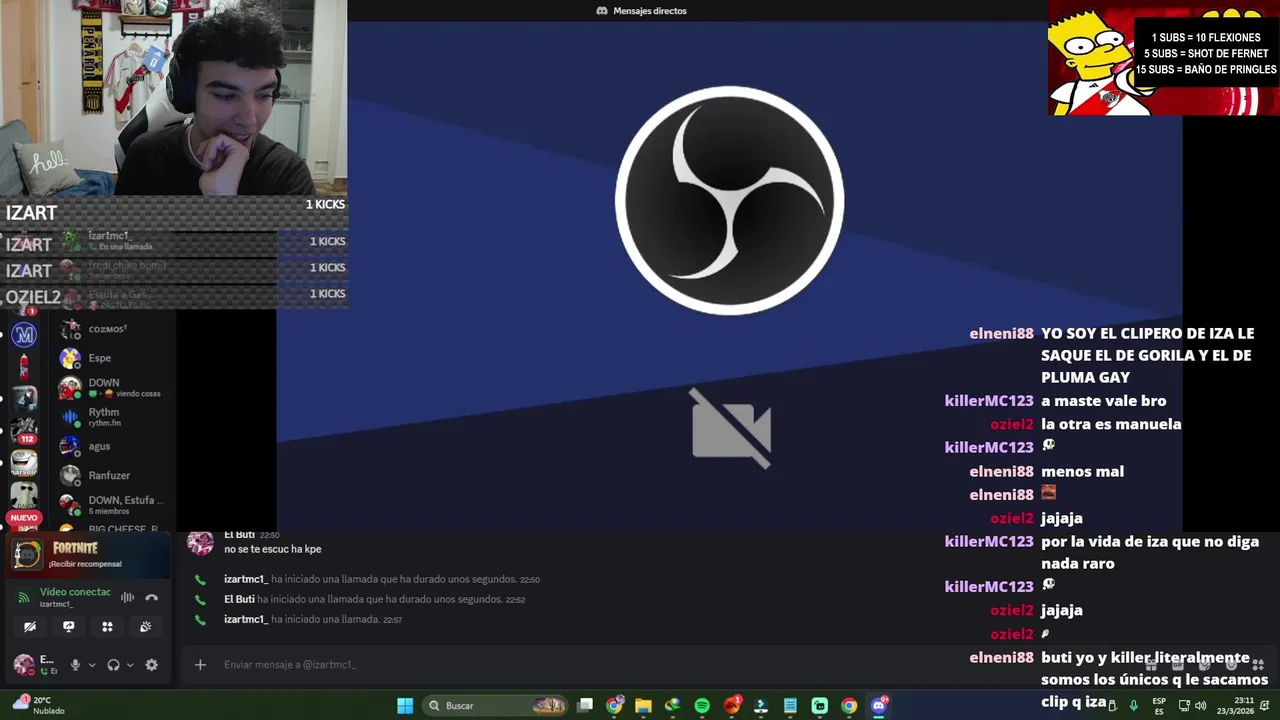Click the green connection signal icon

(24, 597)
